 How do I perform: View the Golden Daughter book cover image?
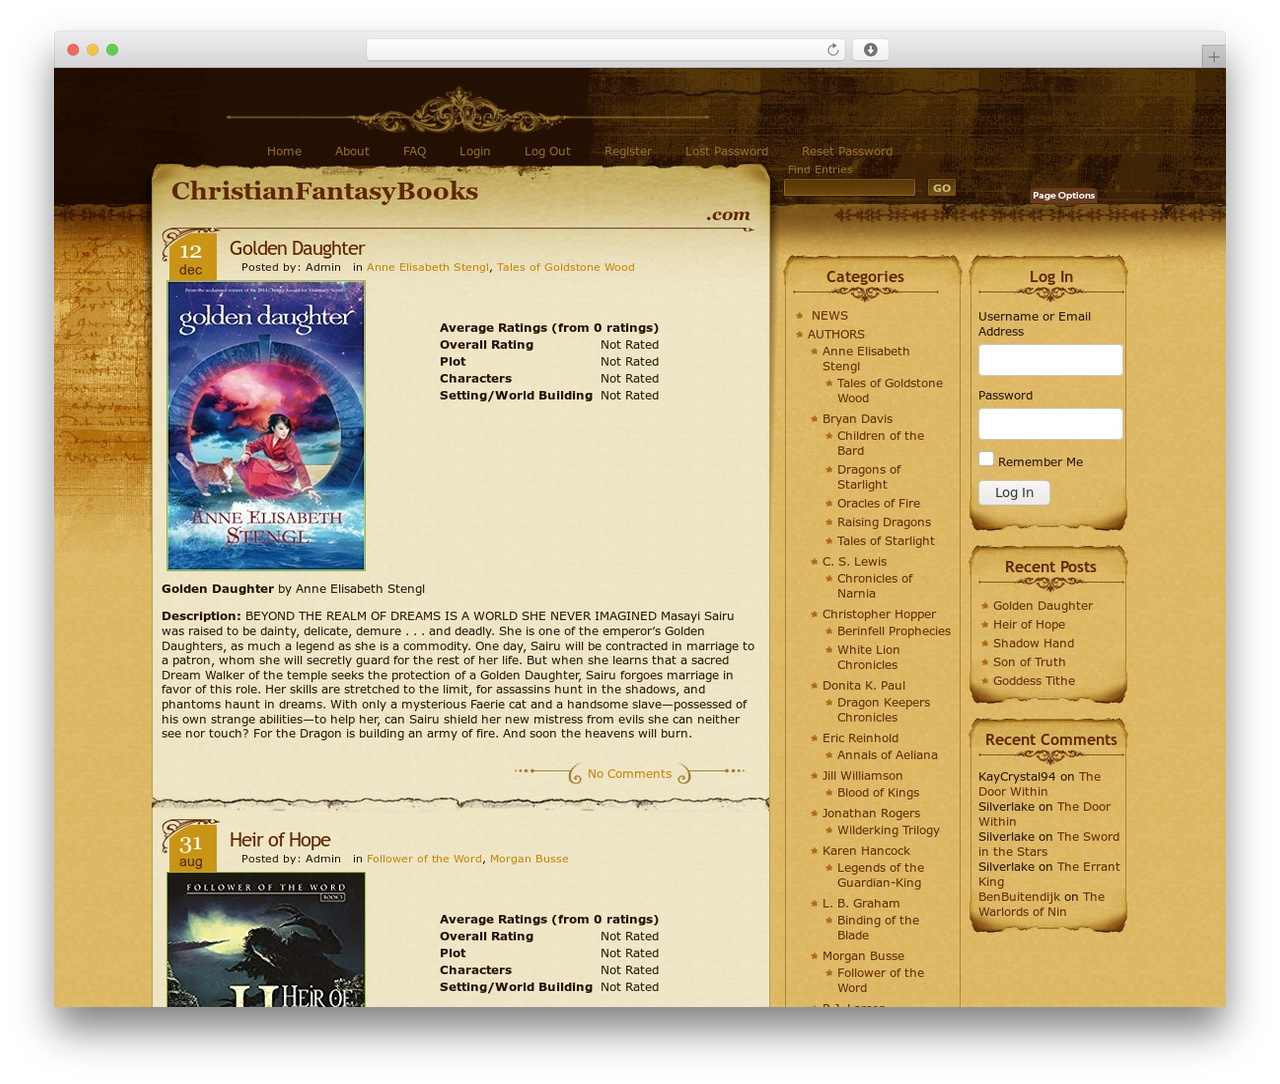(x=266, y=426)
